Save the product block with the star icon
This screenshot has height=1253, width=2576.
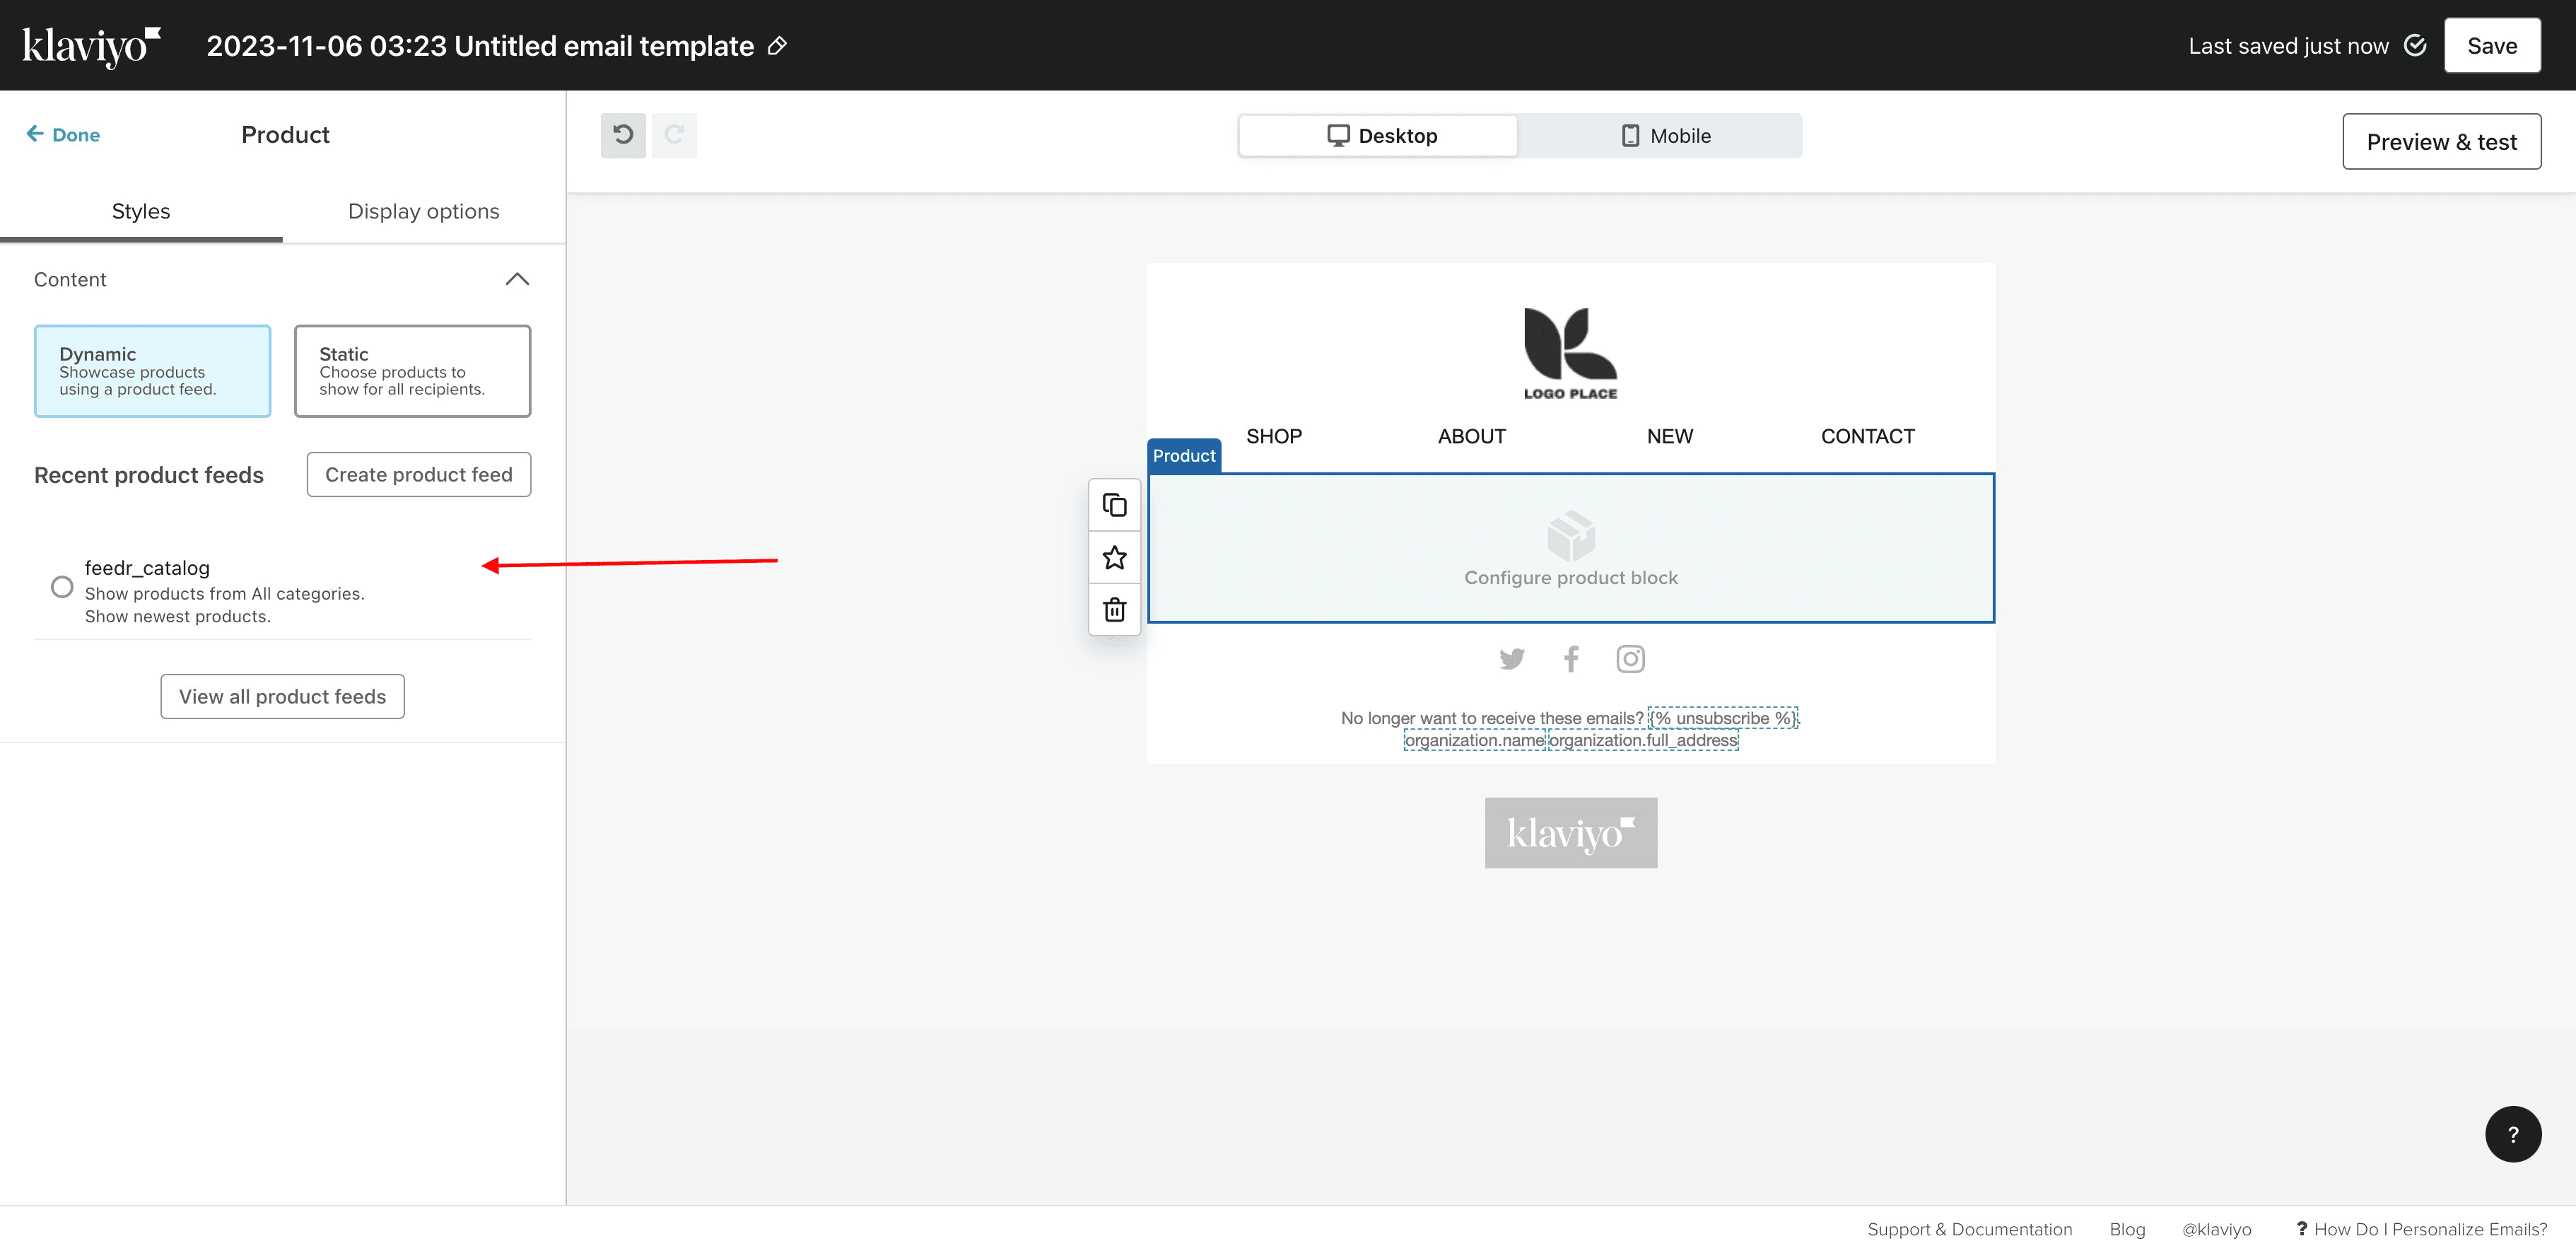(x=1114, y=557)
